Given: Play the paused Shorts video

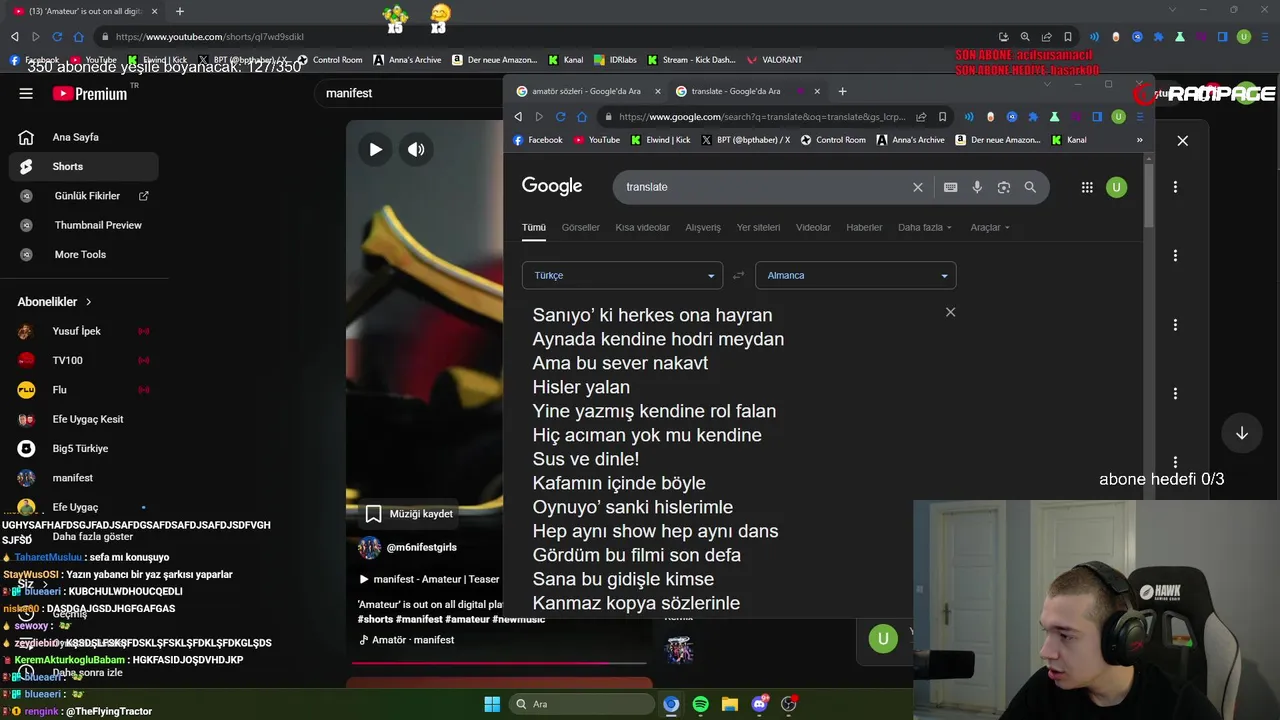Looking at the screenshot, I should [375, 149].
